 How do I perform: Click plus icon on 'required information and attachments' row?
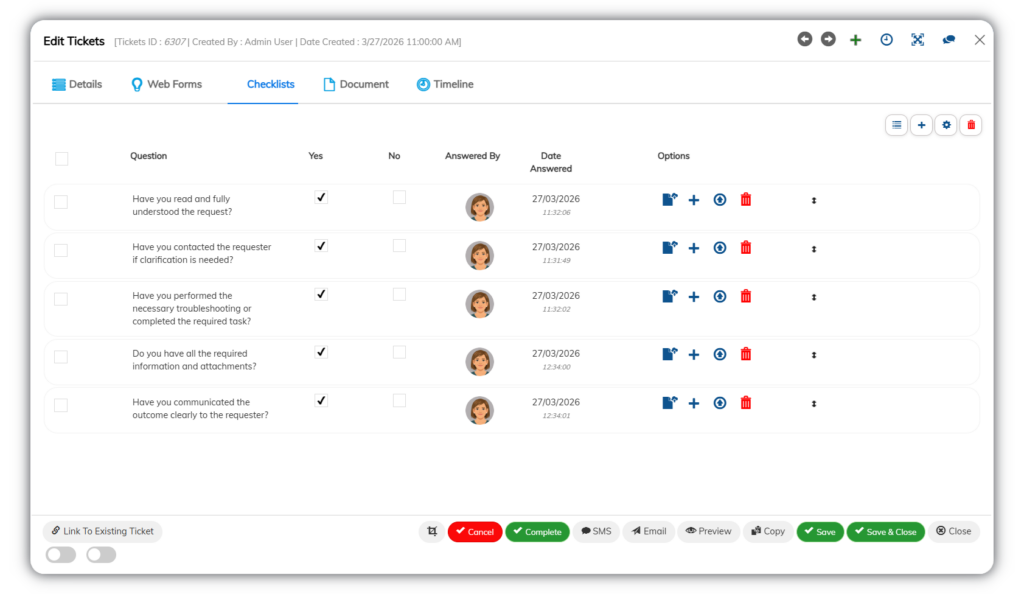(x=694, y=355)
